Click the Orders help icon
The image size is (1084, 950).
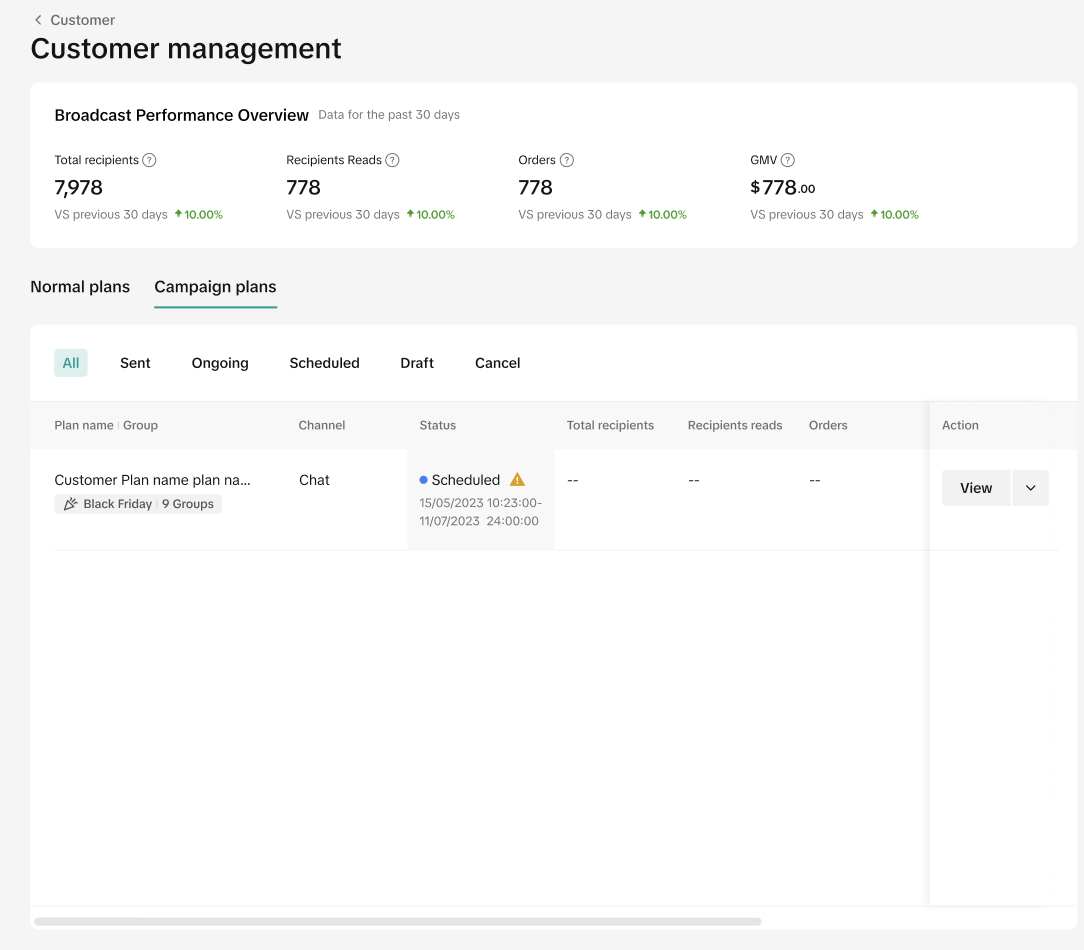[567, 160]
